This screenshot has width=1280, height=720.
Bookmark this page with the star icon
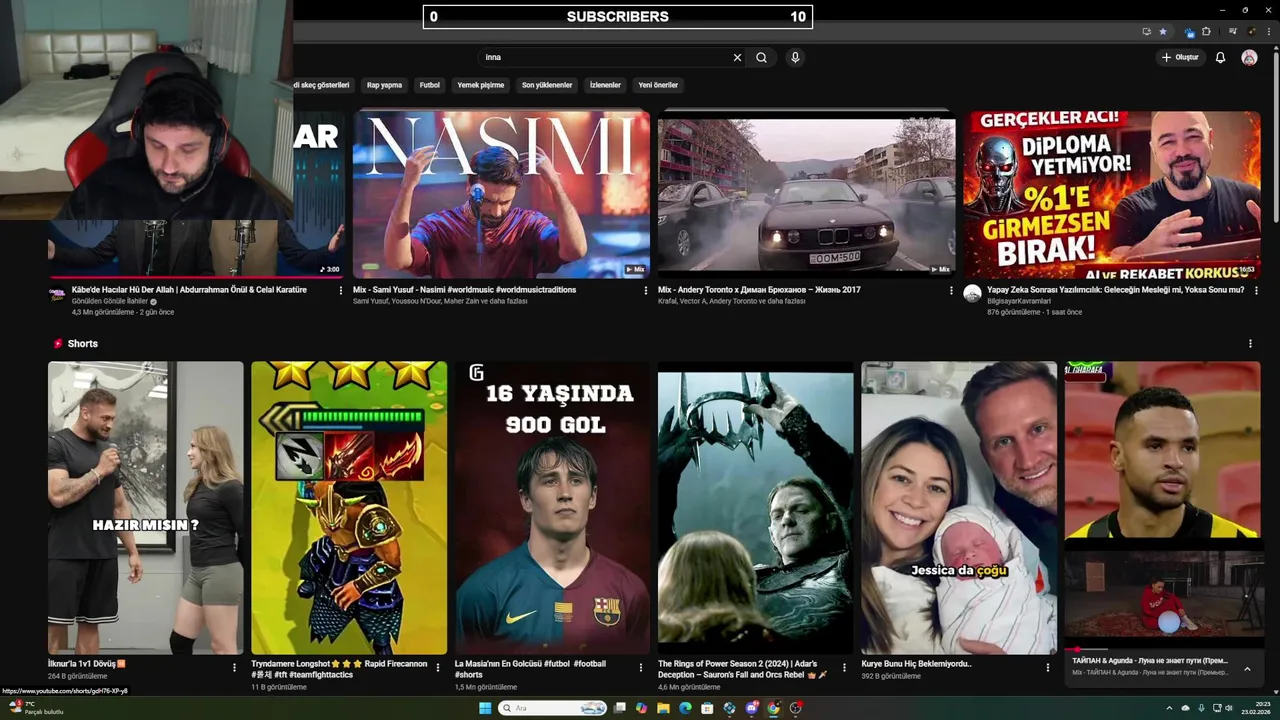tap(1163, 31)
